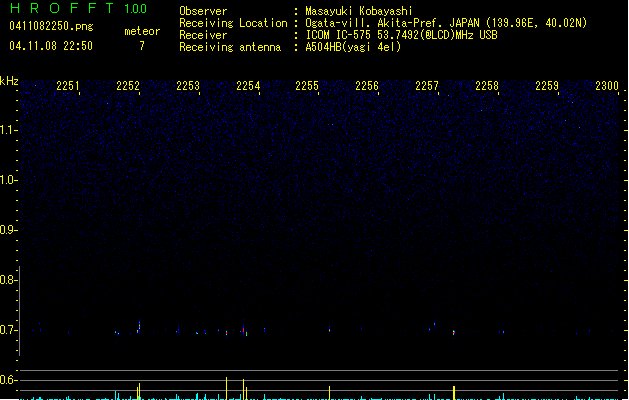Click the 1.0 kHz frequency tick label

tap(7, 180)
